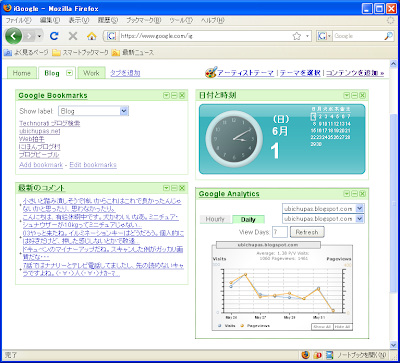Bookmark this page with the star icon

[297, 36]
